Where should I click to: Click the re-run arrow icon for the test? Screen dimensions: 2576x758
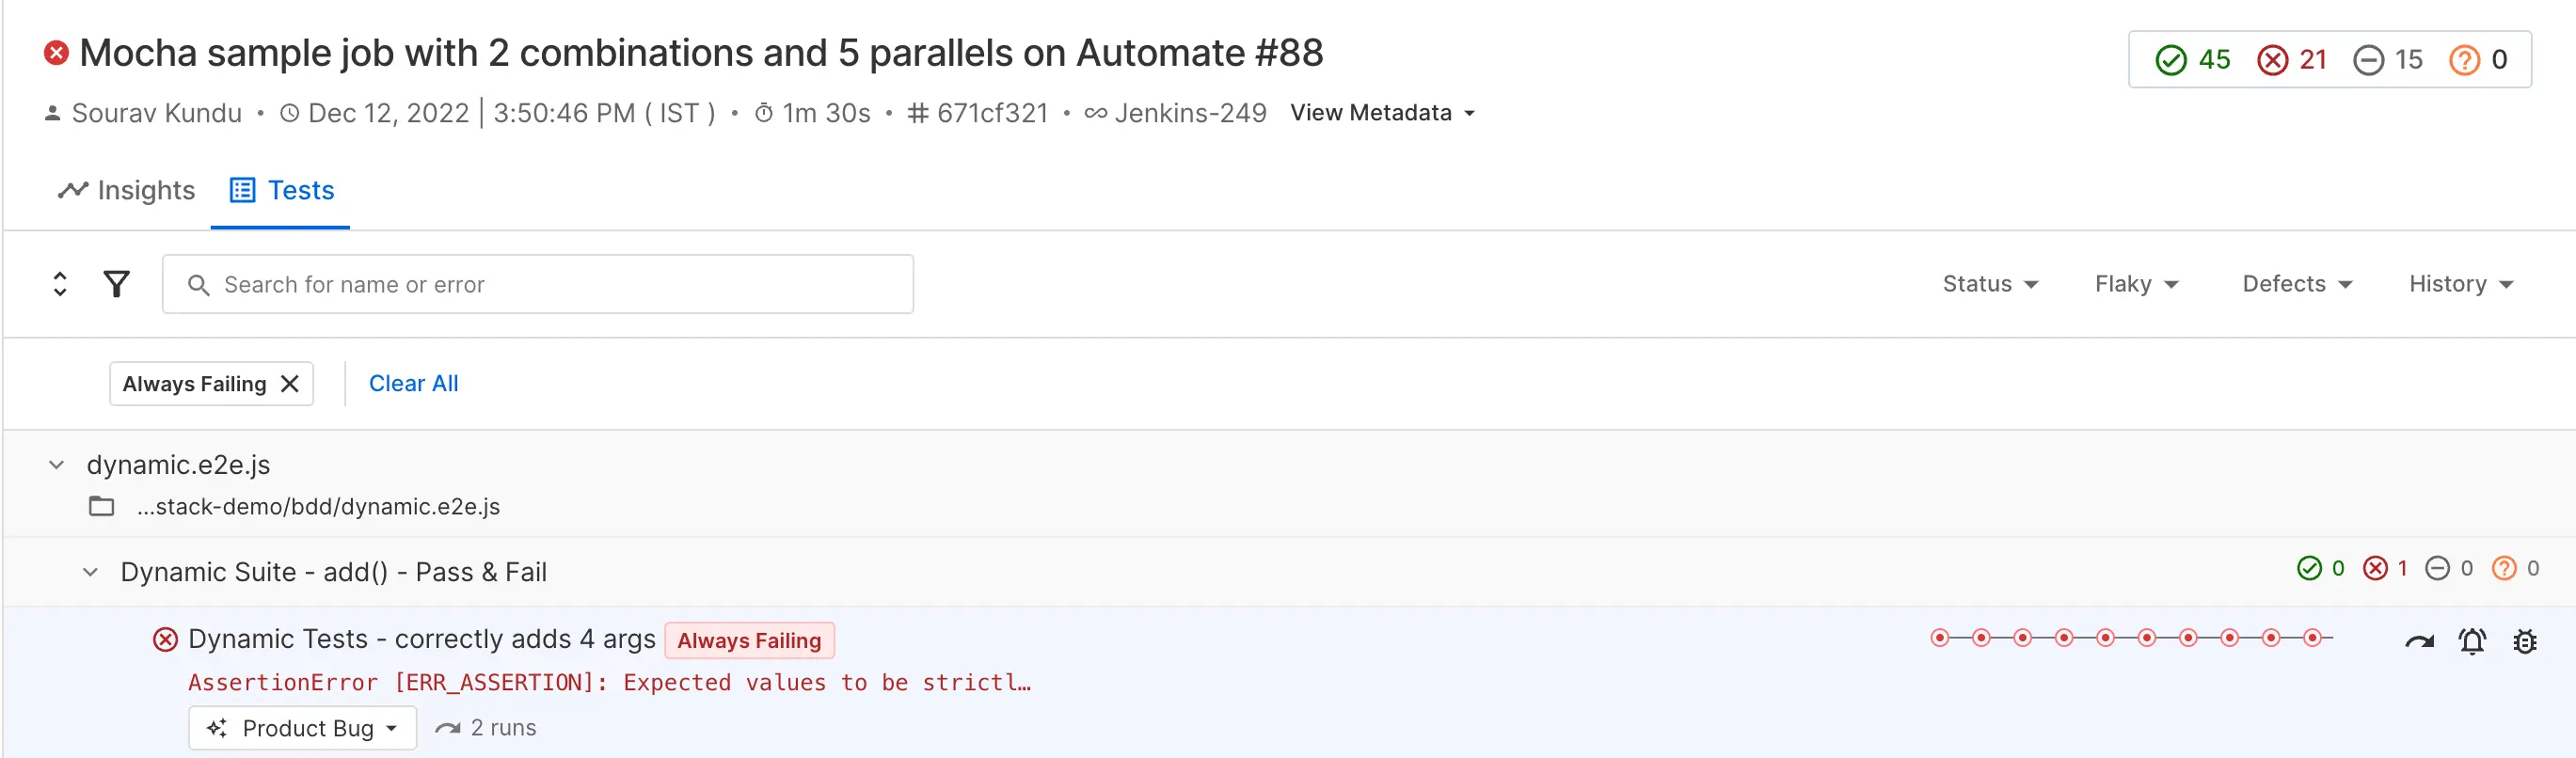pos(2419,641)
